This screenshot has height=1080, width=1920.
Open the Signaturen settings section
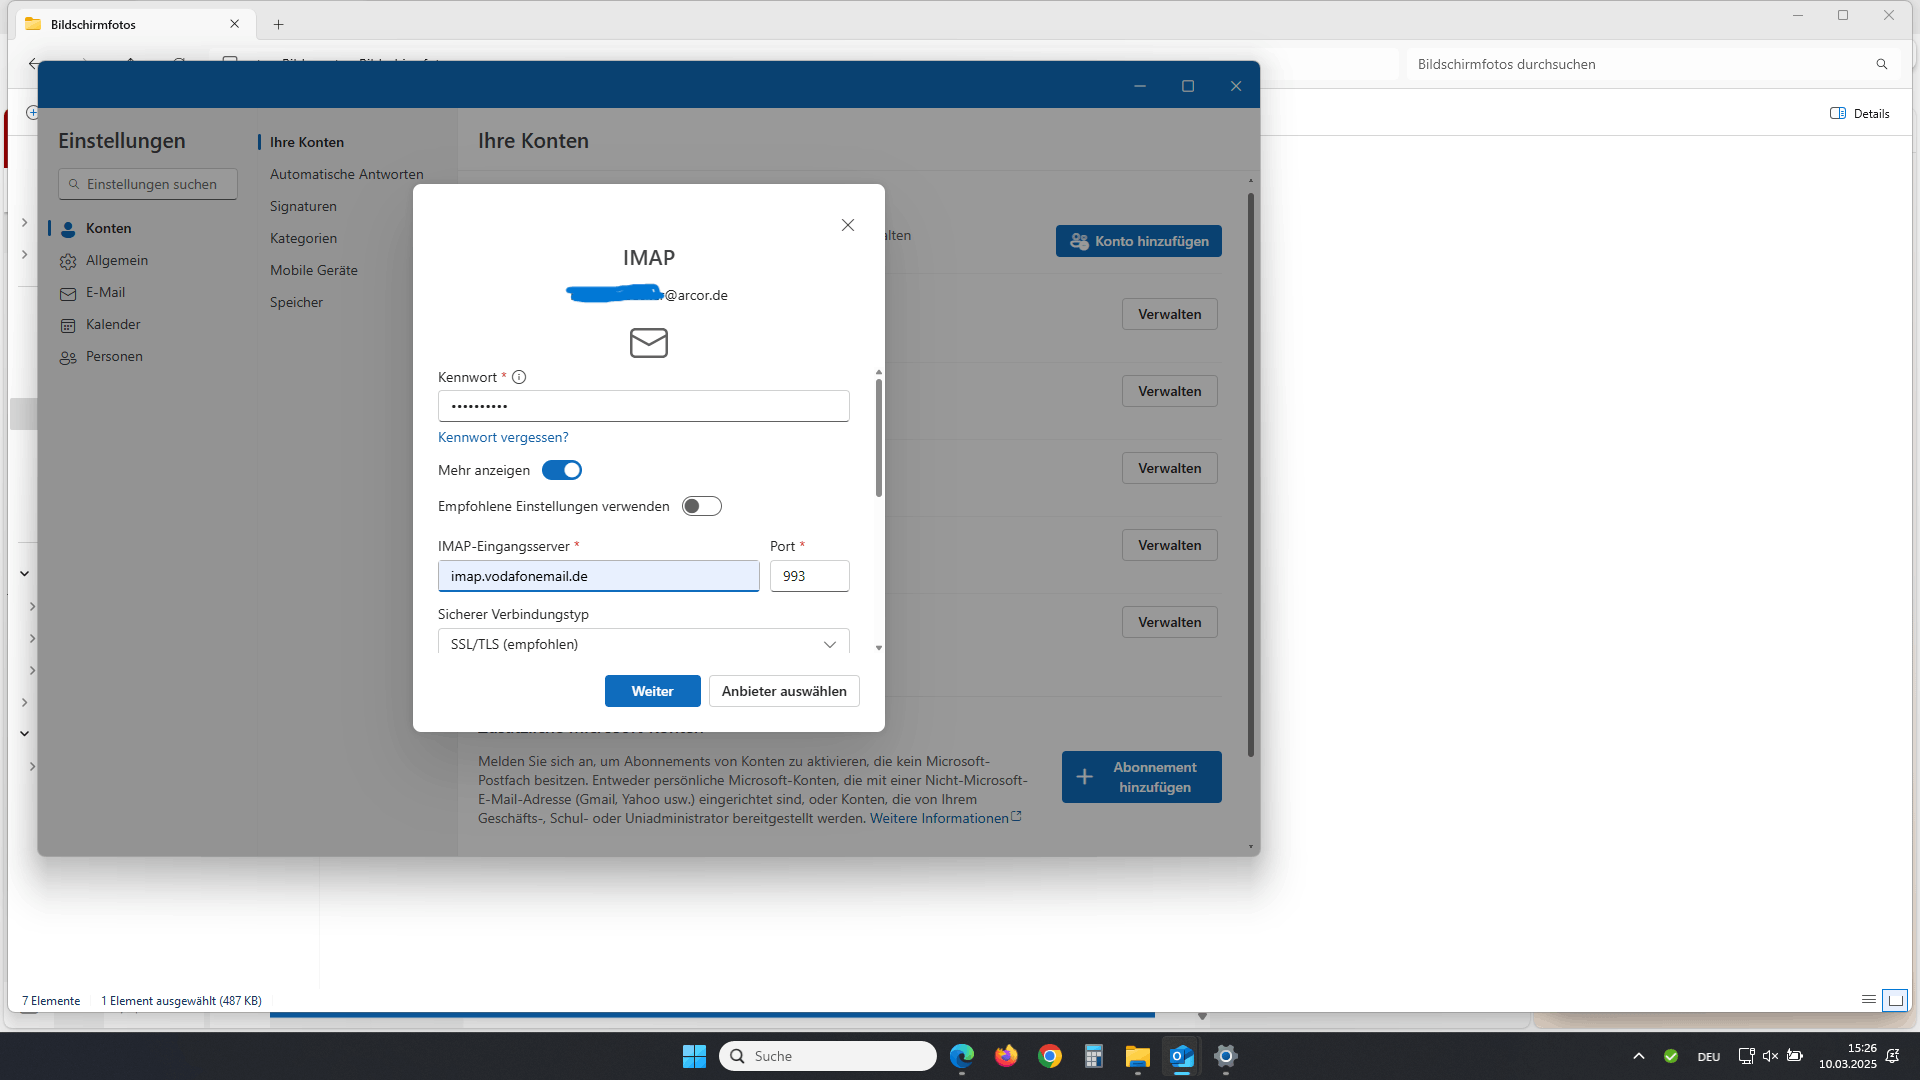(303, 206)
